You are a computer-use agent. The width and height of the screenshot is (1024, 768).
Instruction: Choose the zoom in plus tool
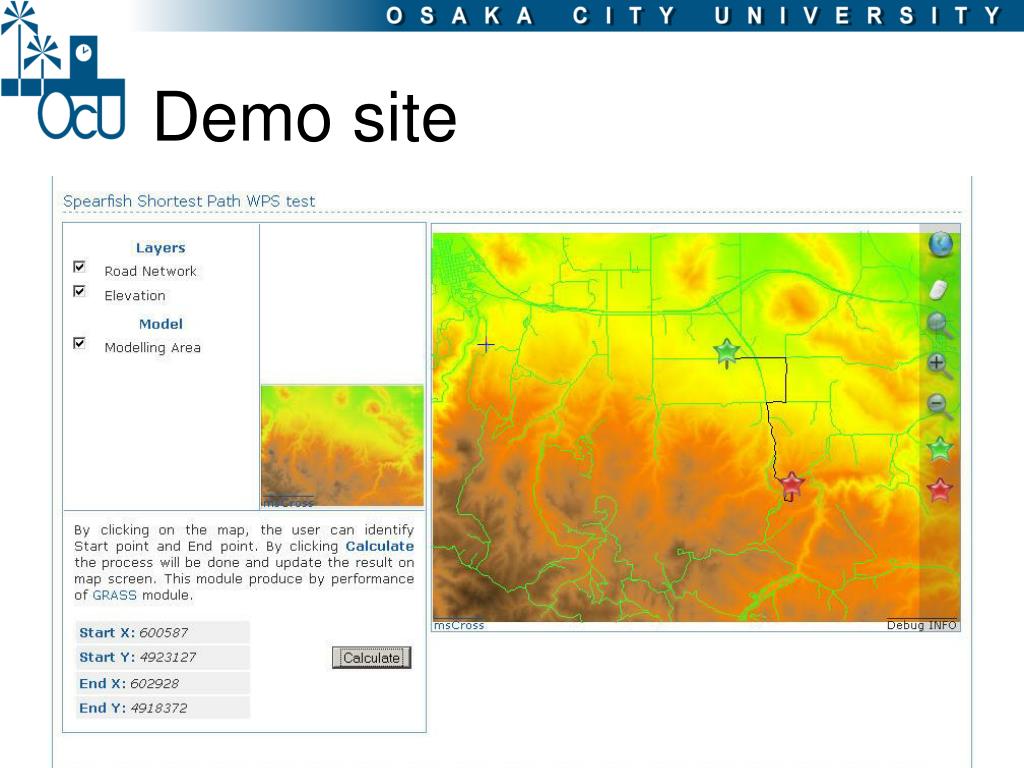[x=939, y=366]
